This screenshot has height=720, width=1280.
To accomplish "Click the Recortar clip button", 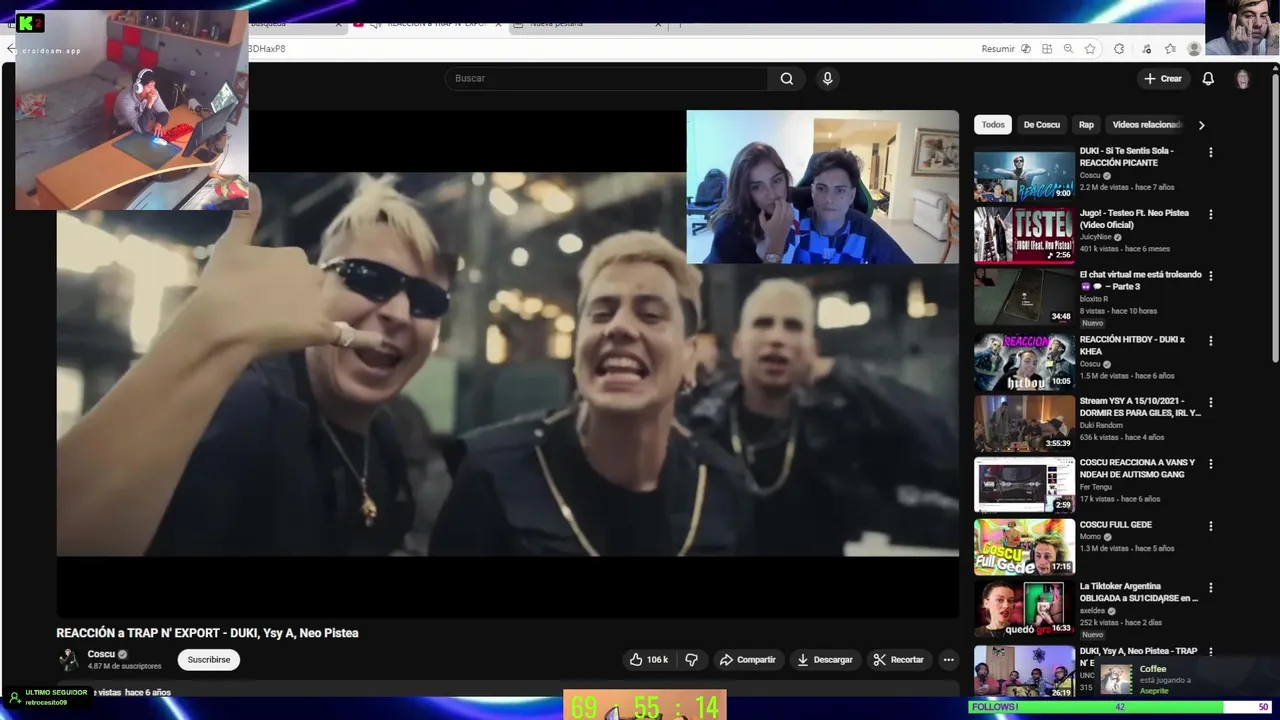I will click(x=897, y=660).
